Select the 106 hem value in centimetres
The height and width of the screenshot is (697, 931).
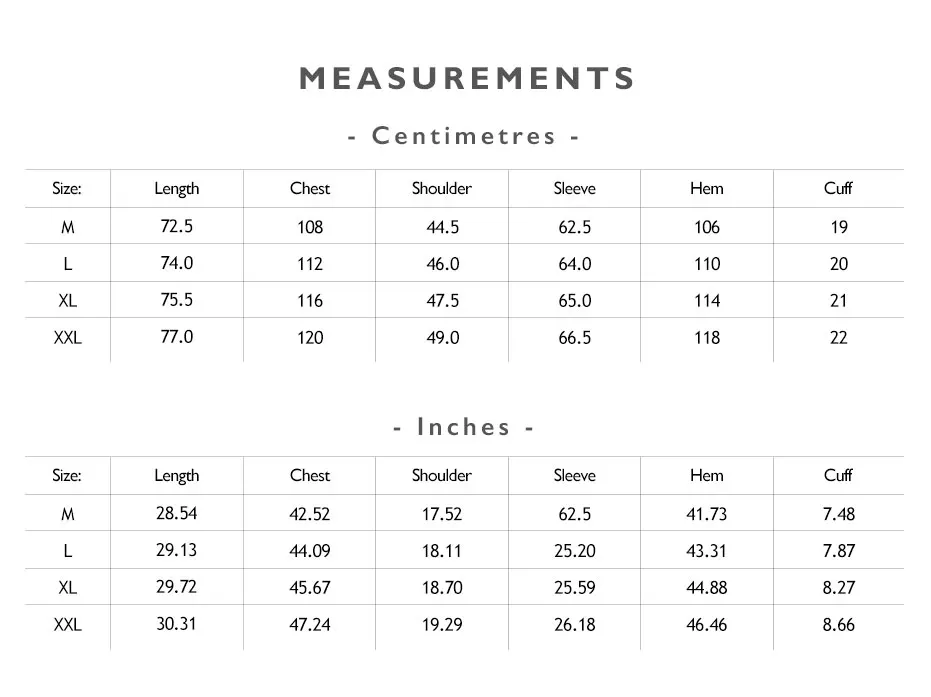tap(707, 227)
